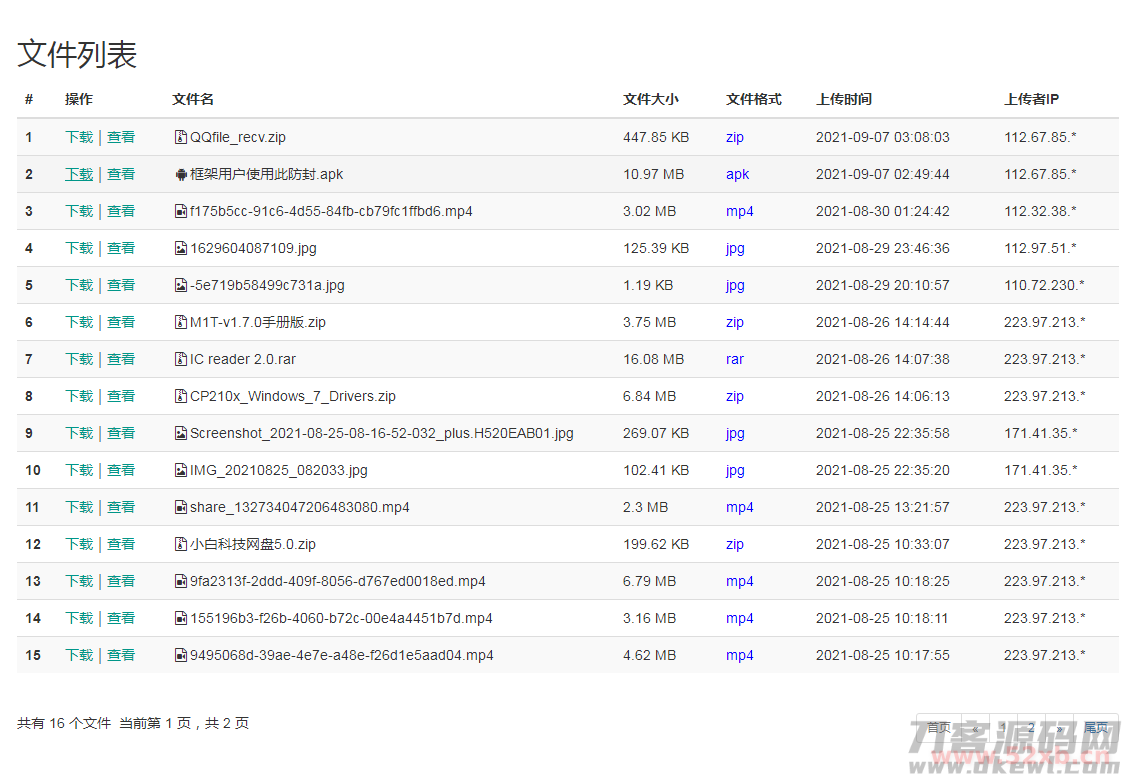
Task: Click the 尾页 last-page button
Action: tap(1095, 728)
